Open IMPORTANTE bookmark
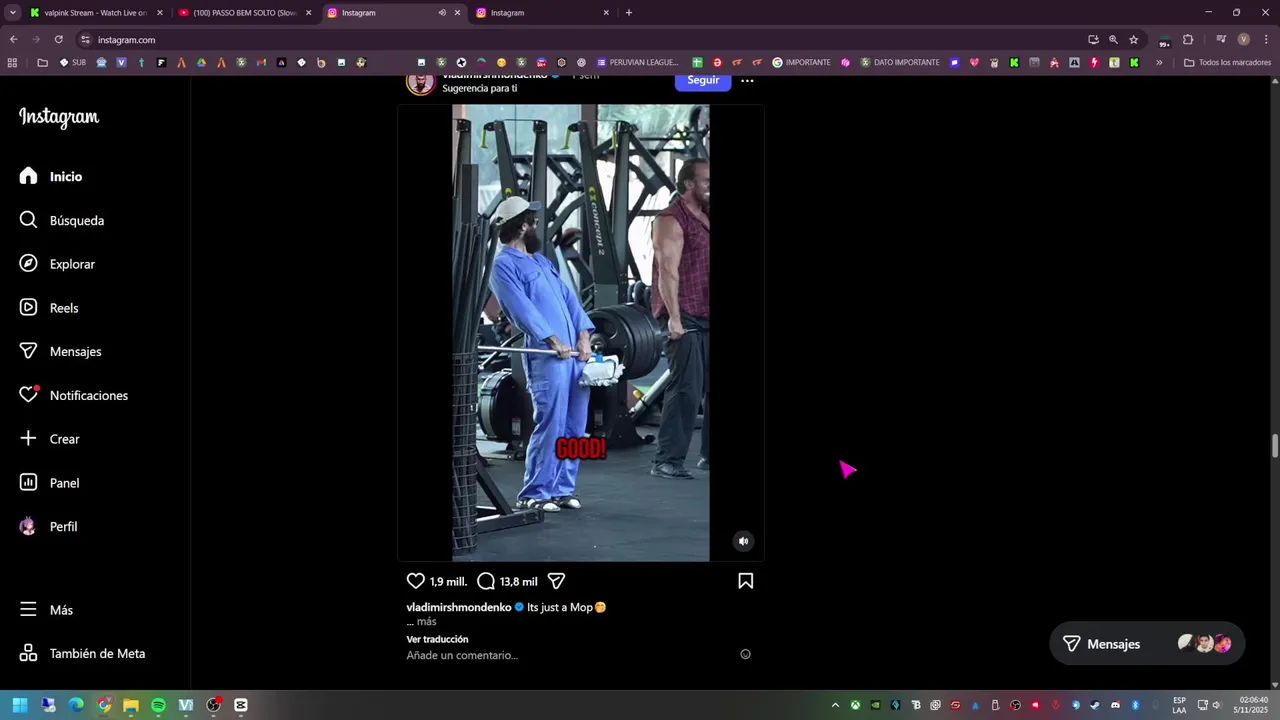 pos(801,62)
